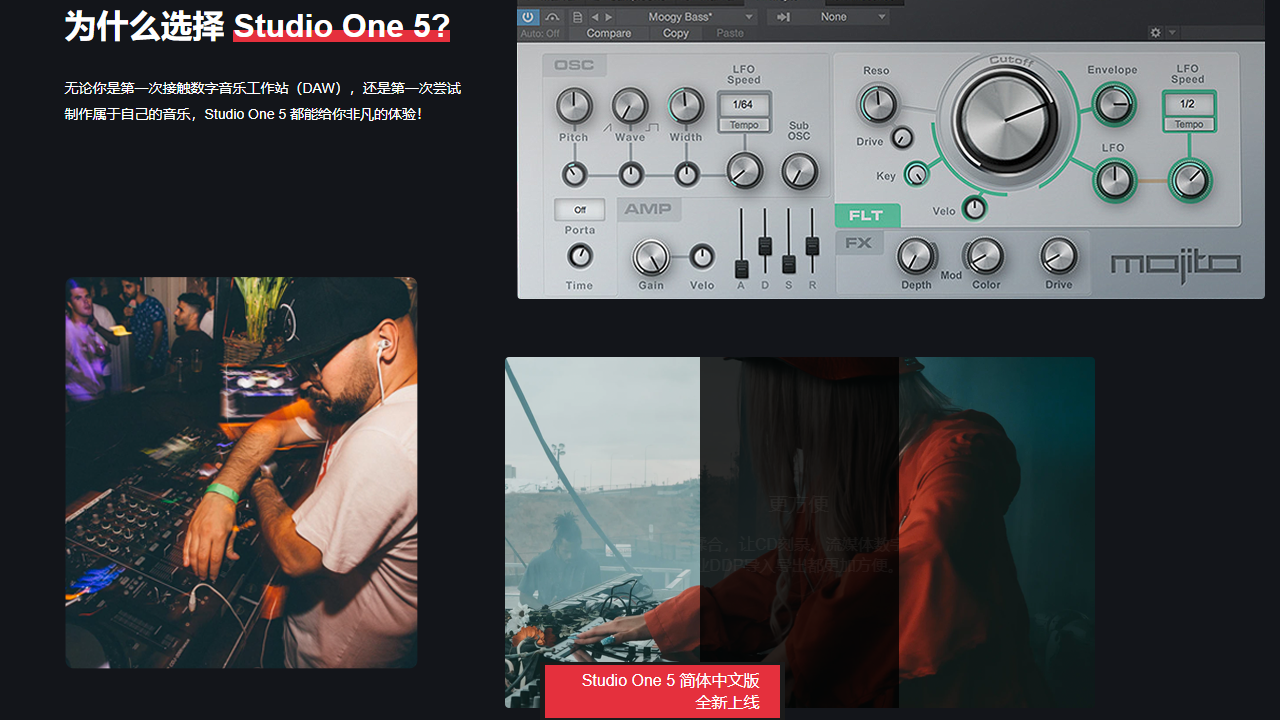Viewport: 1280px width, 720px height.
Task: Expand the arrow next to settings gear
Action: 1172,32
